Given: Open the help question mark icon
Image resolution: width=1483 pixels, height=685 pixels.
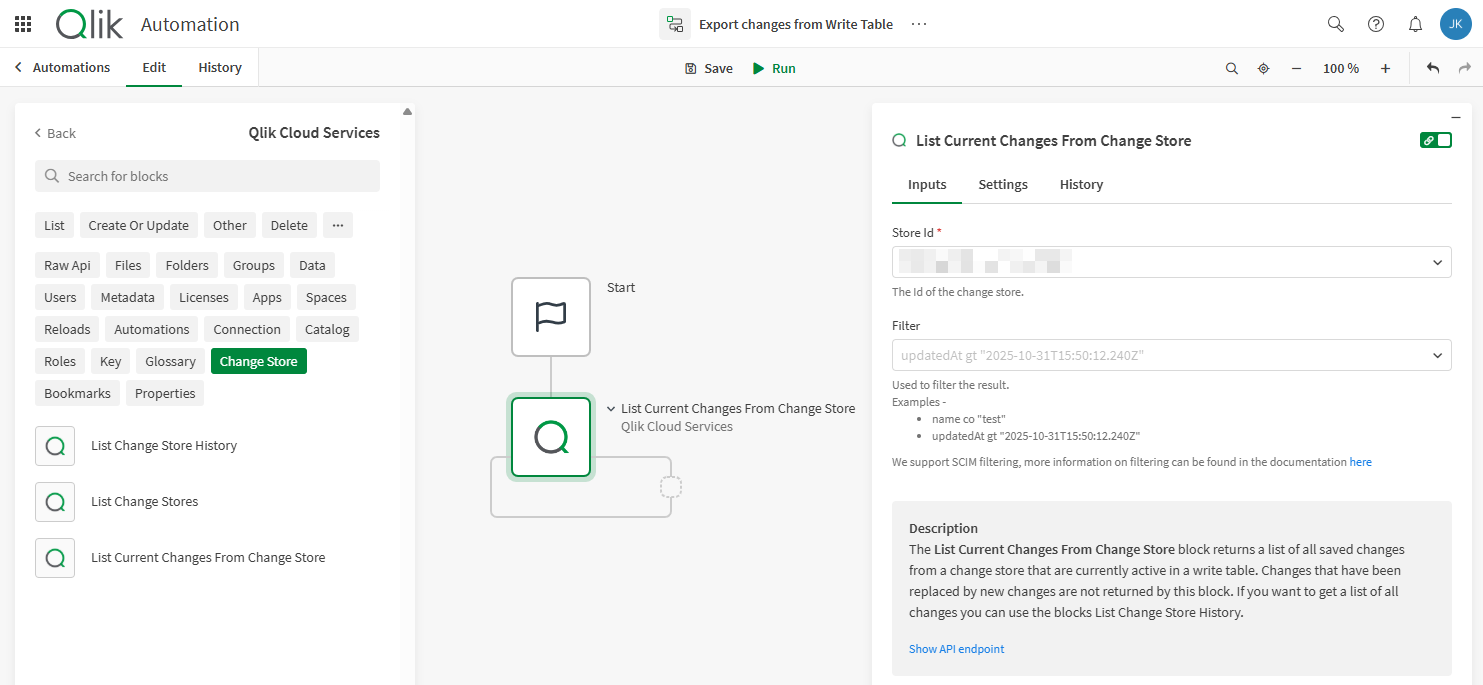Looking at the screenshot, I should 1376,24.
